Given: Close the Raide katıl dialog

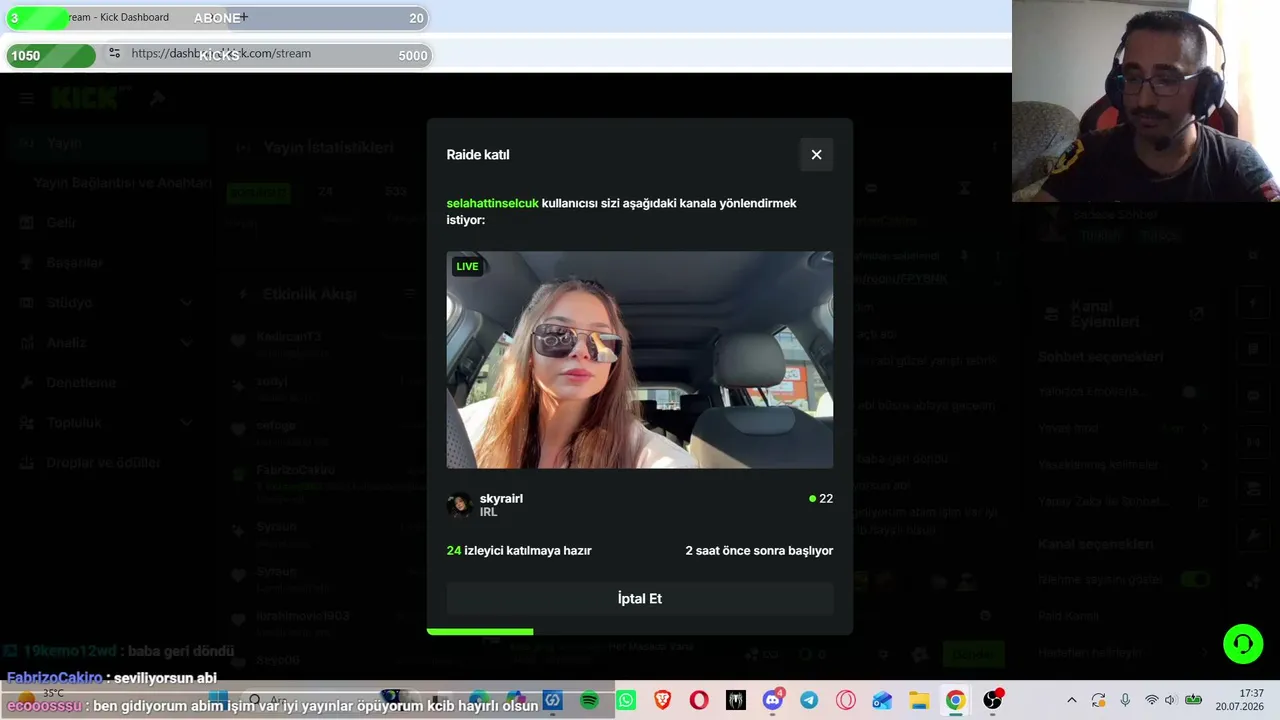Looking at the screenshot, I should coord(816,155).
